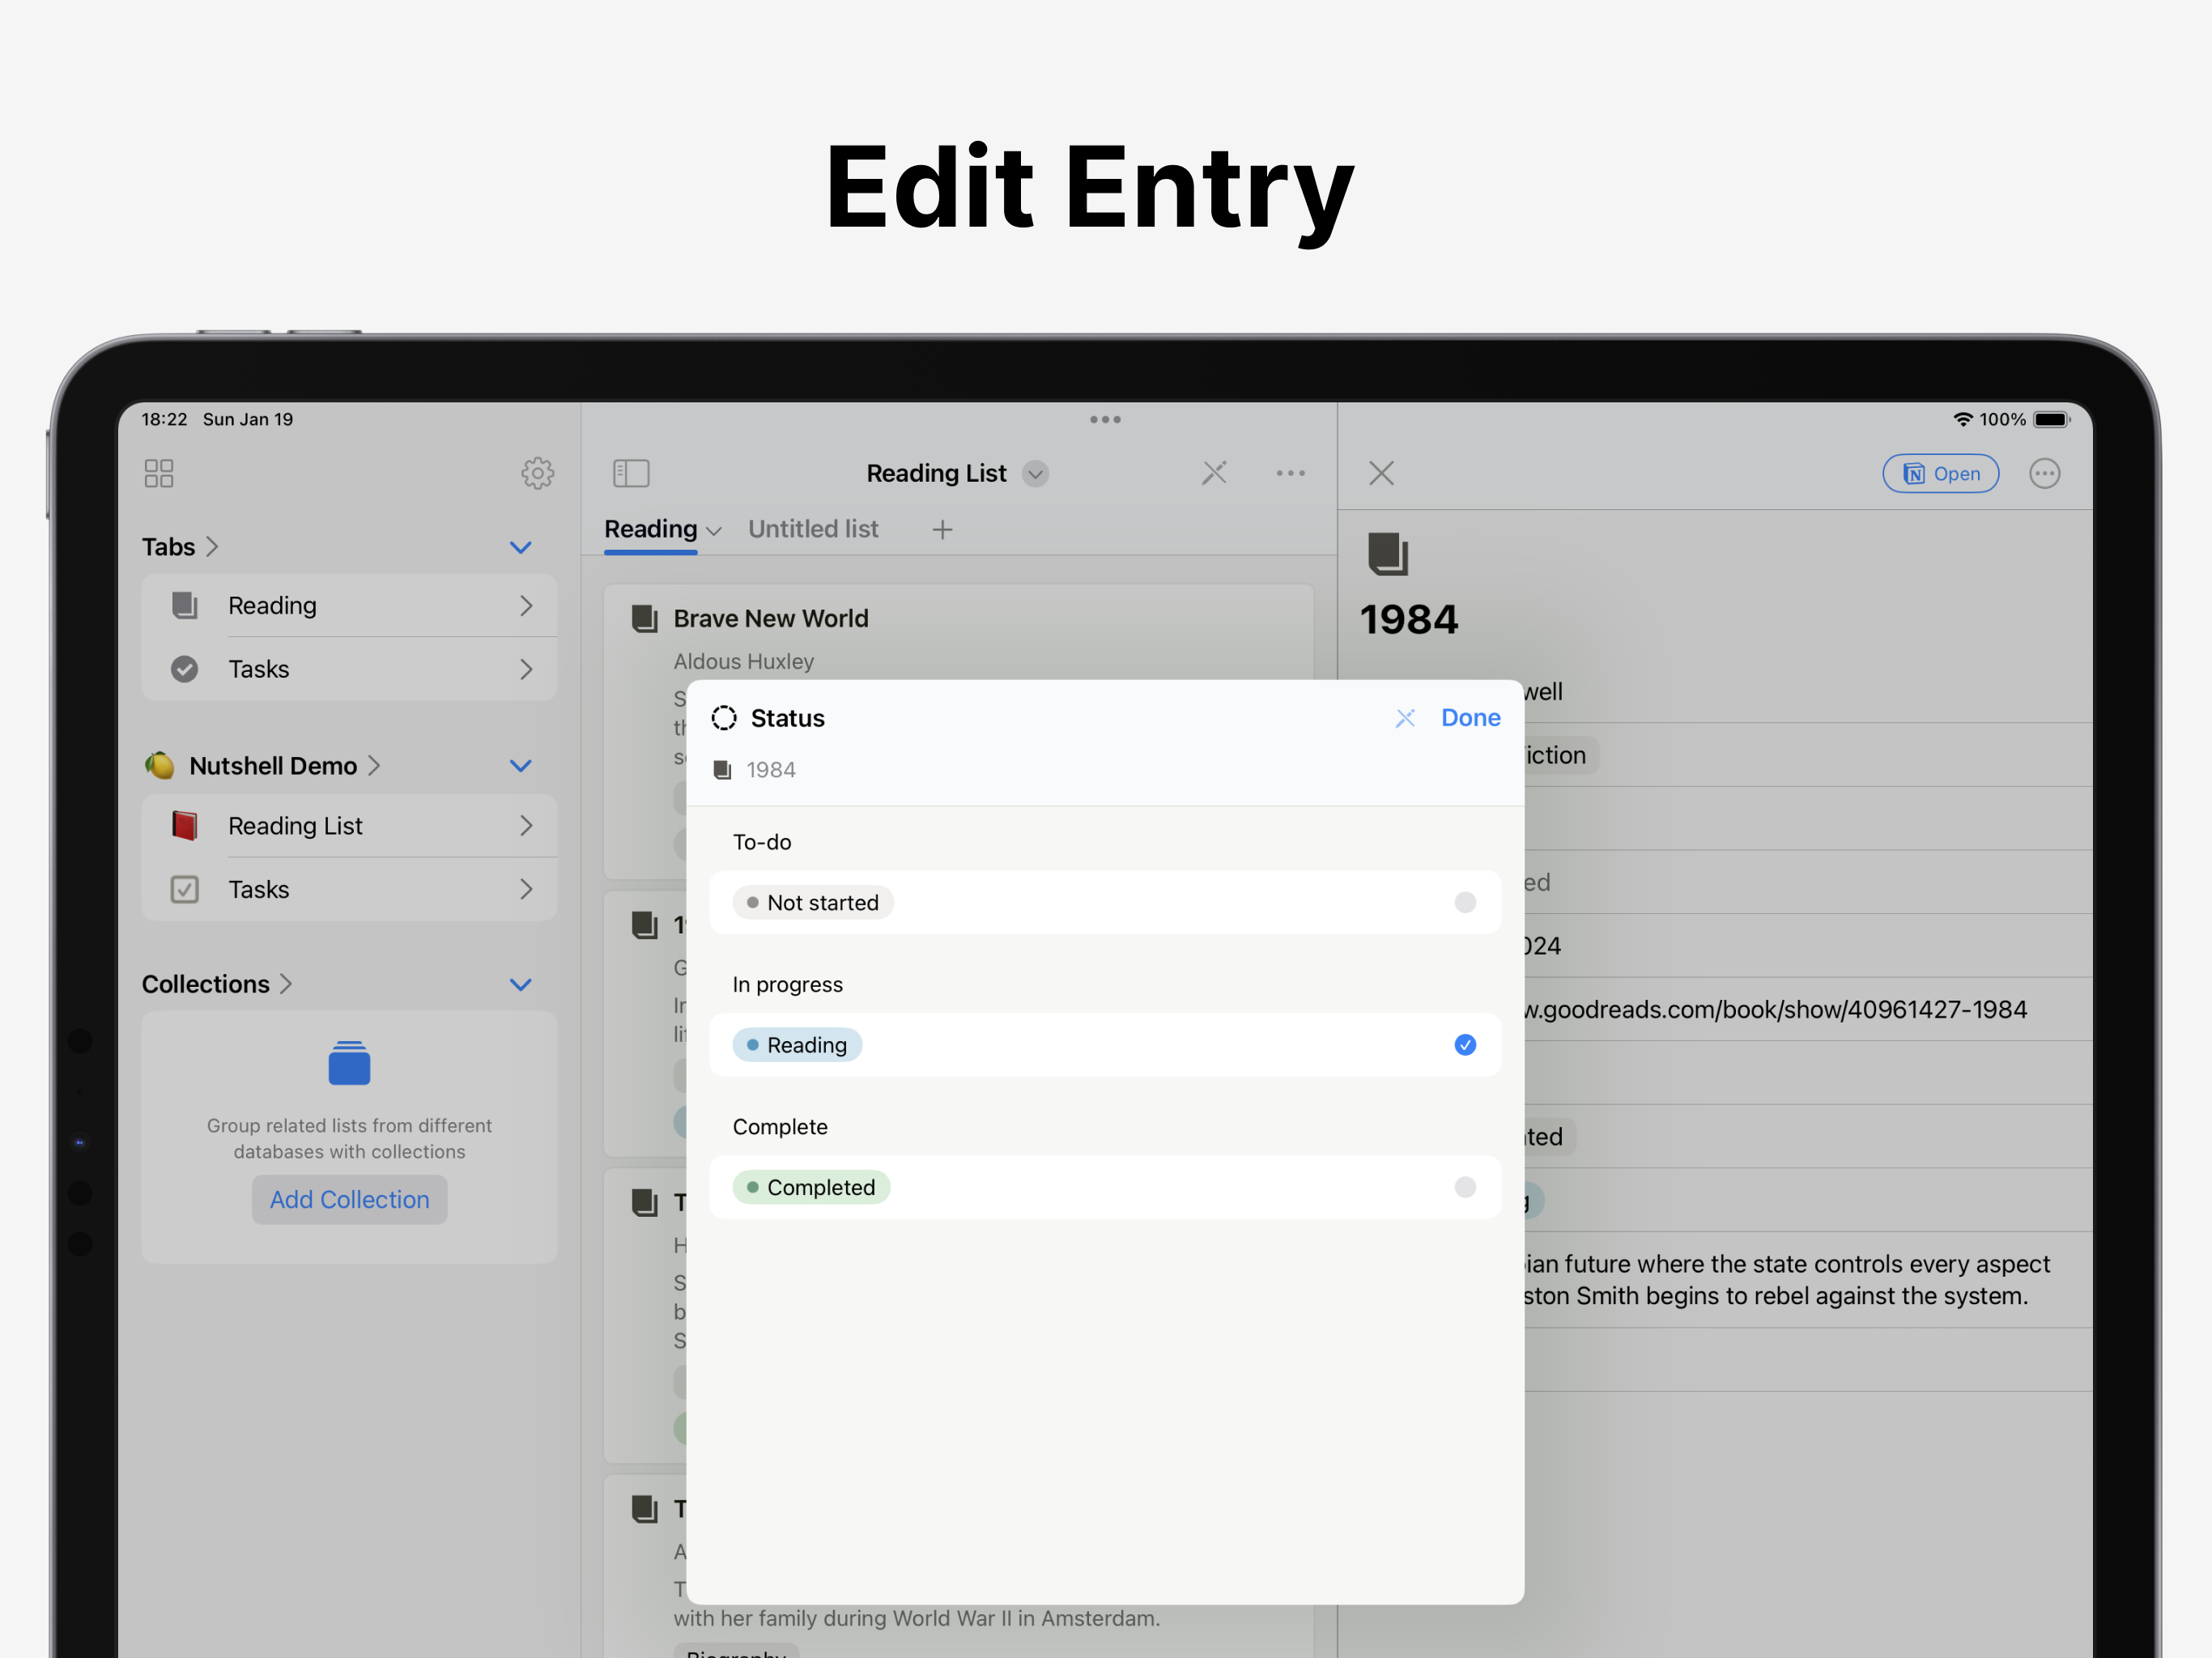Open the three-dot menu of Reading List

point(1291,473)
